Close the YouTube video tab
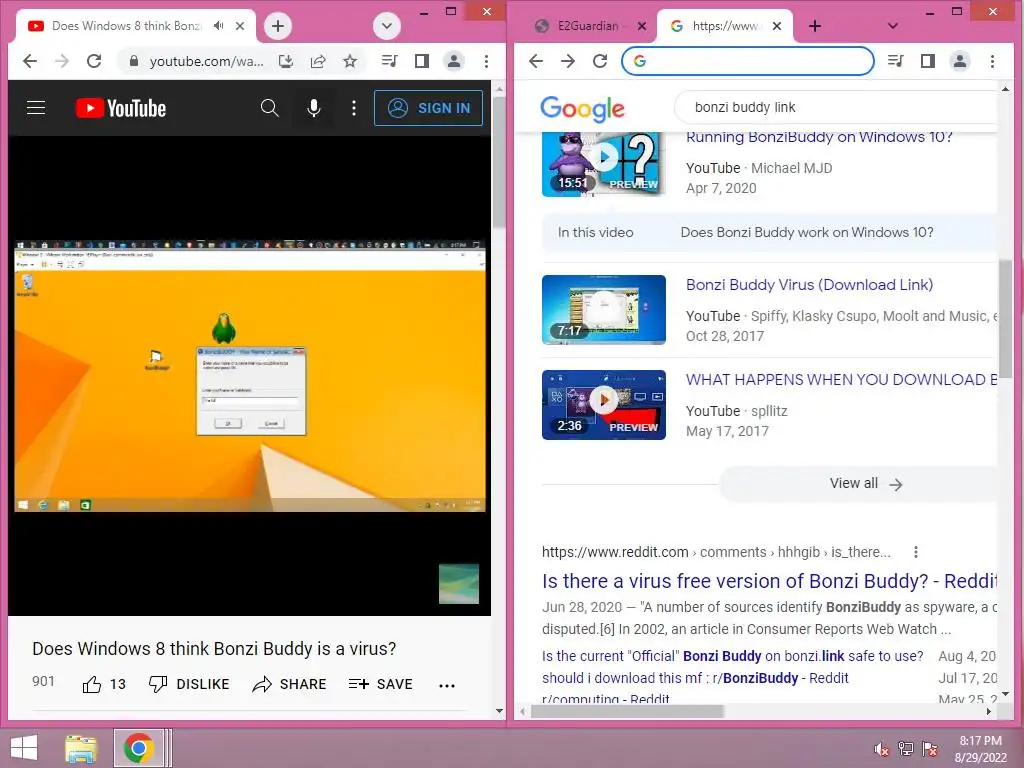This screenshot has height=768, width=1024. pyautogui.click(x=240, y=26)
